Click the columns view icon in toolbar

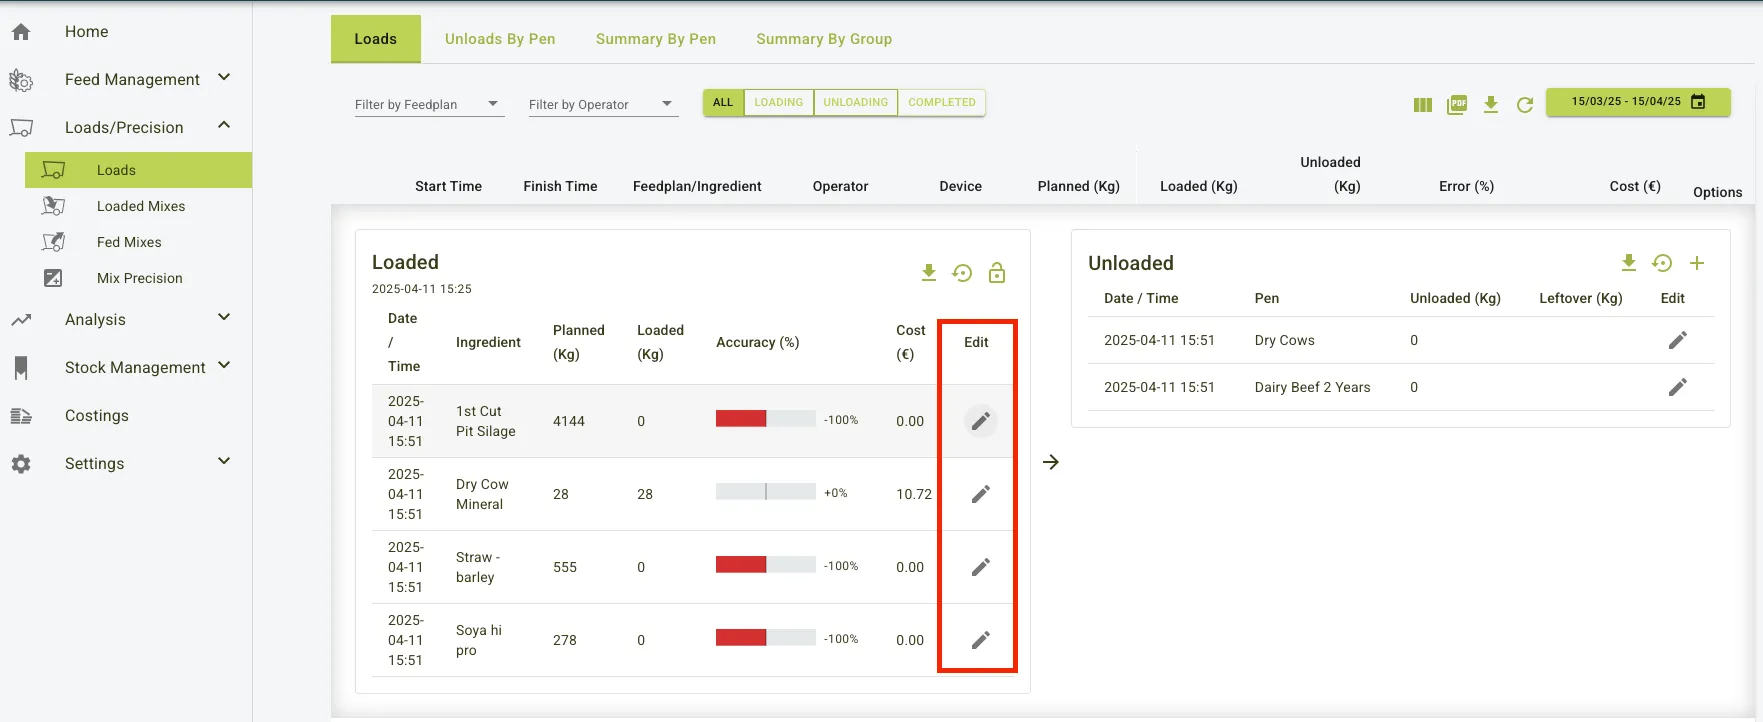click(1423, 105)
